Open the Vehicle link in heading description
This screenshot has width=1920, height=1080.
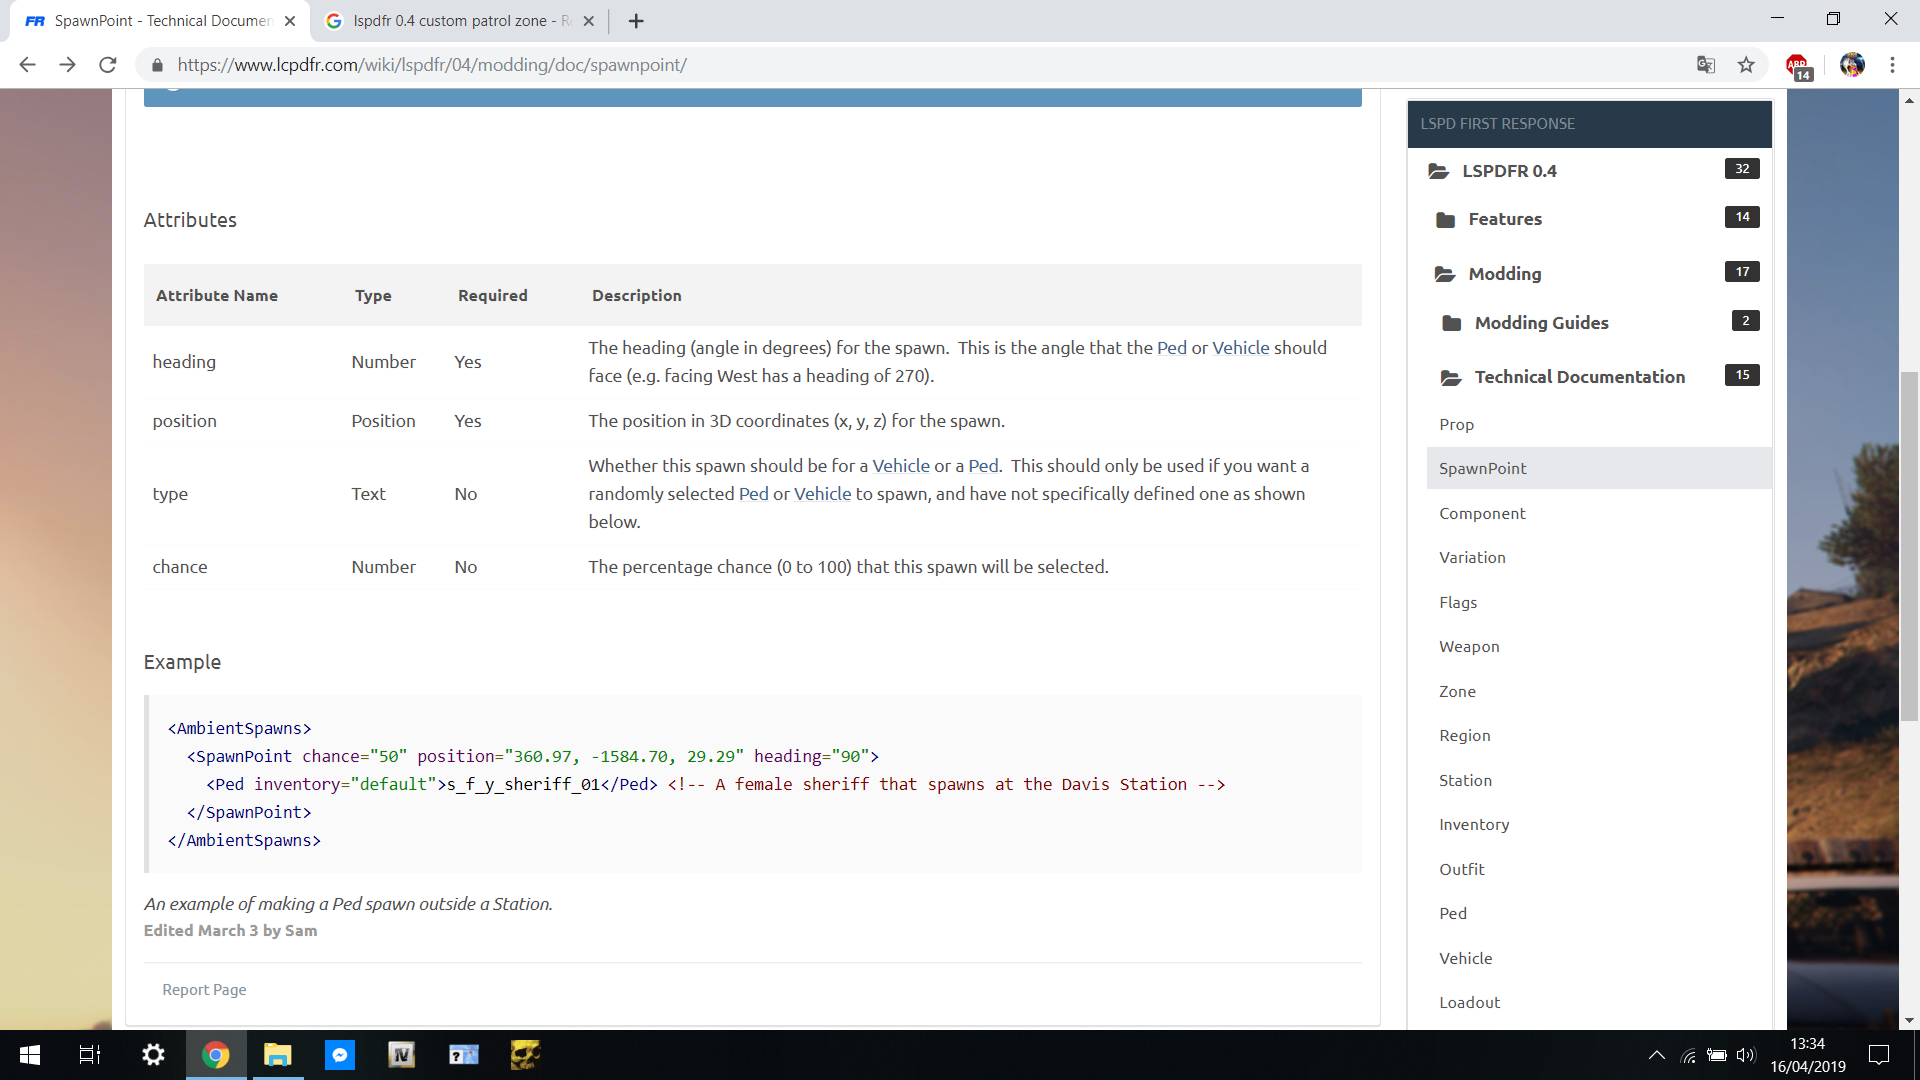point(1240,348)
